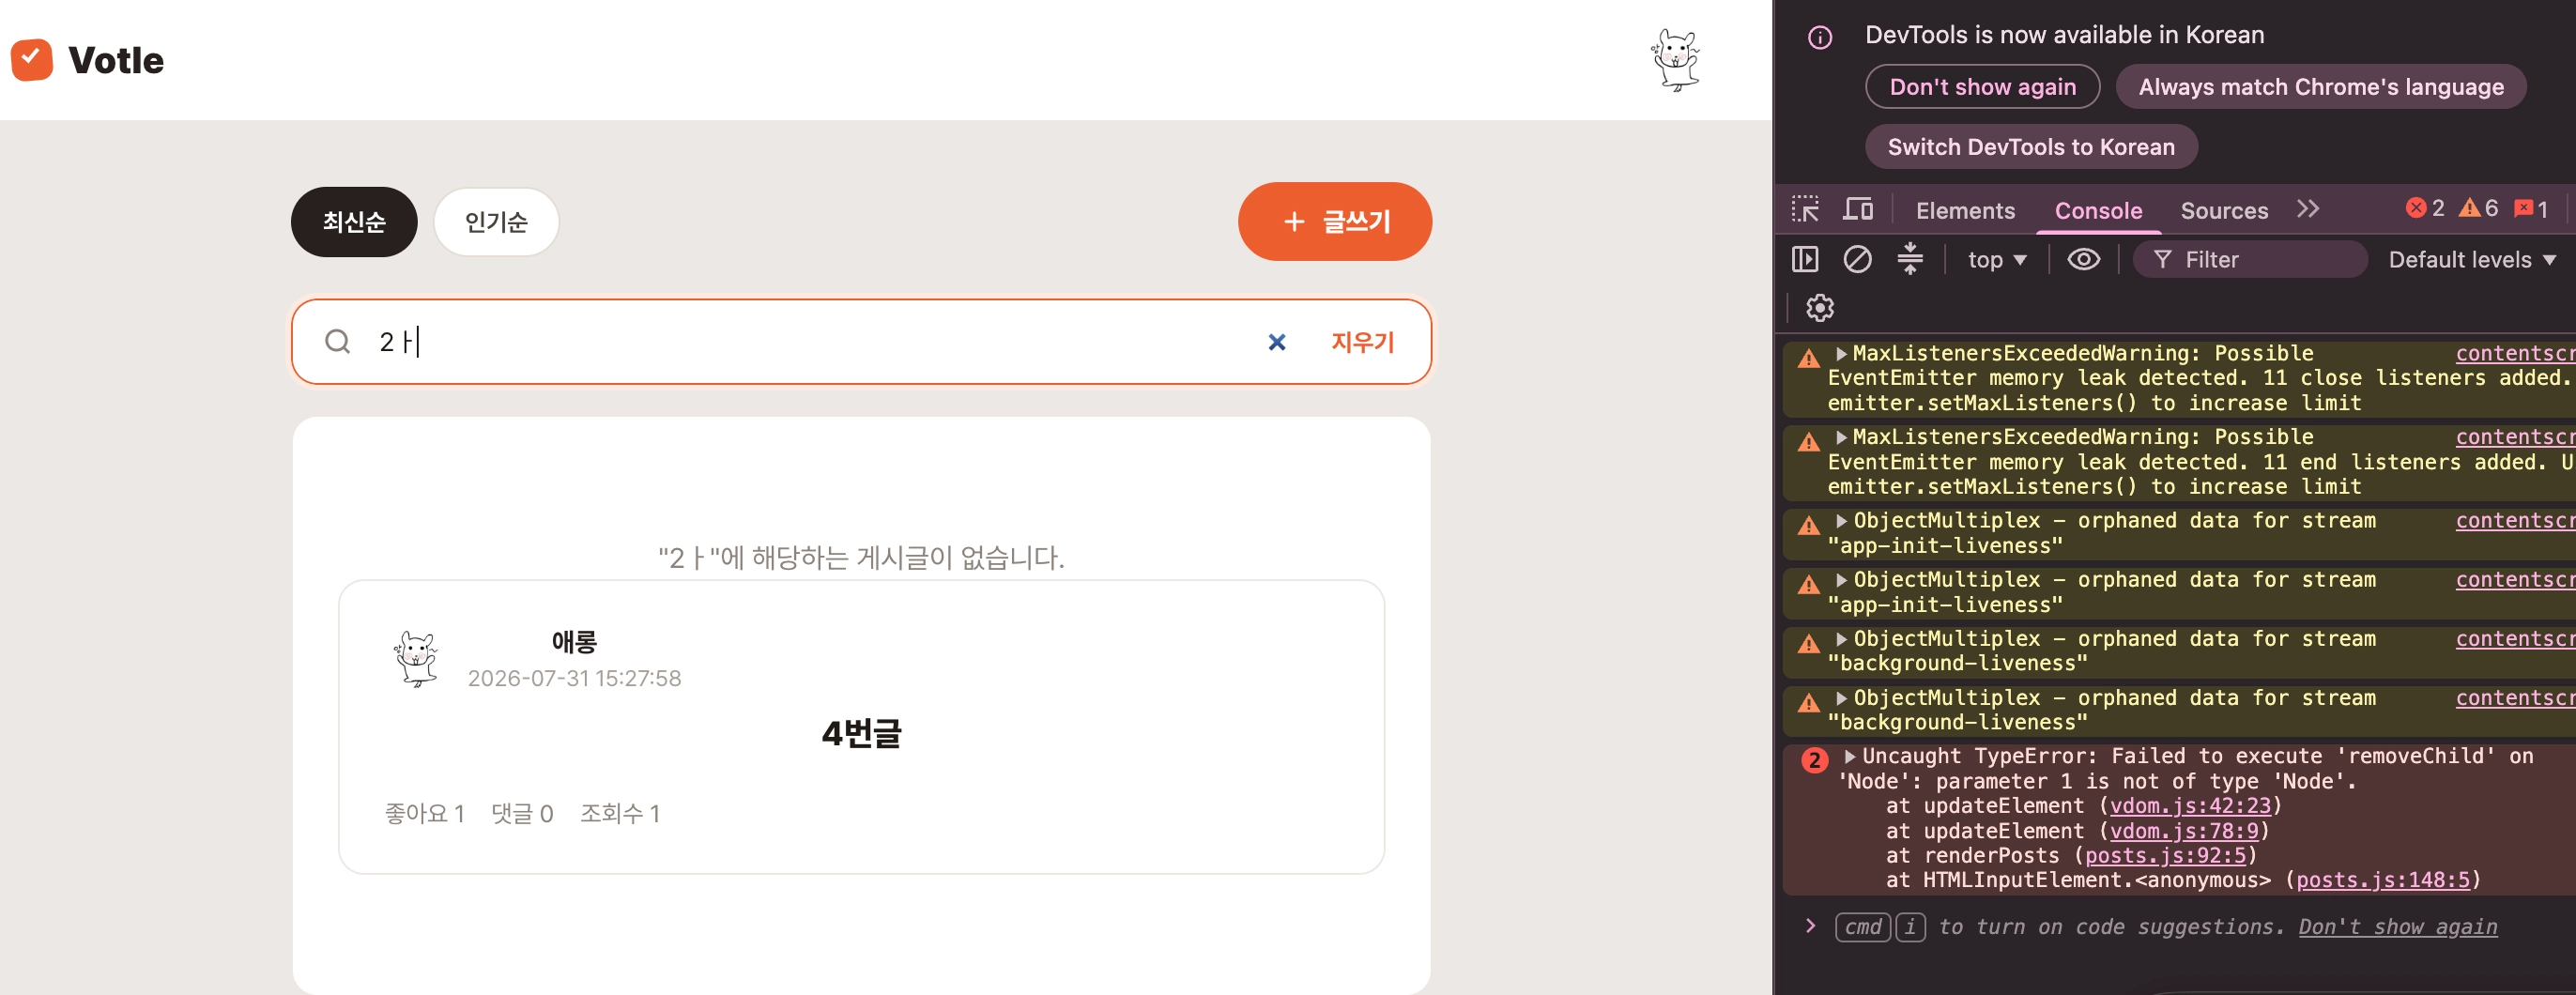Open the posts.js:148:5 source link

[x=2382, y=880]
